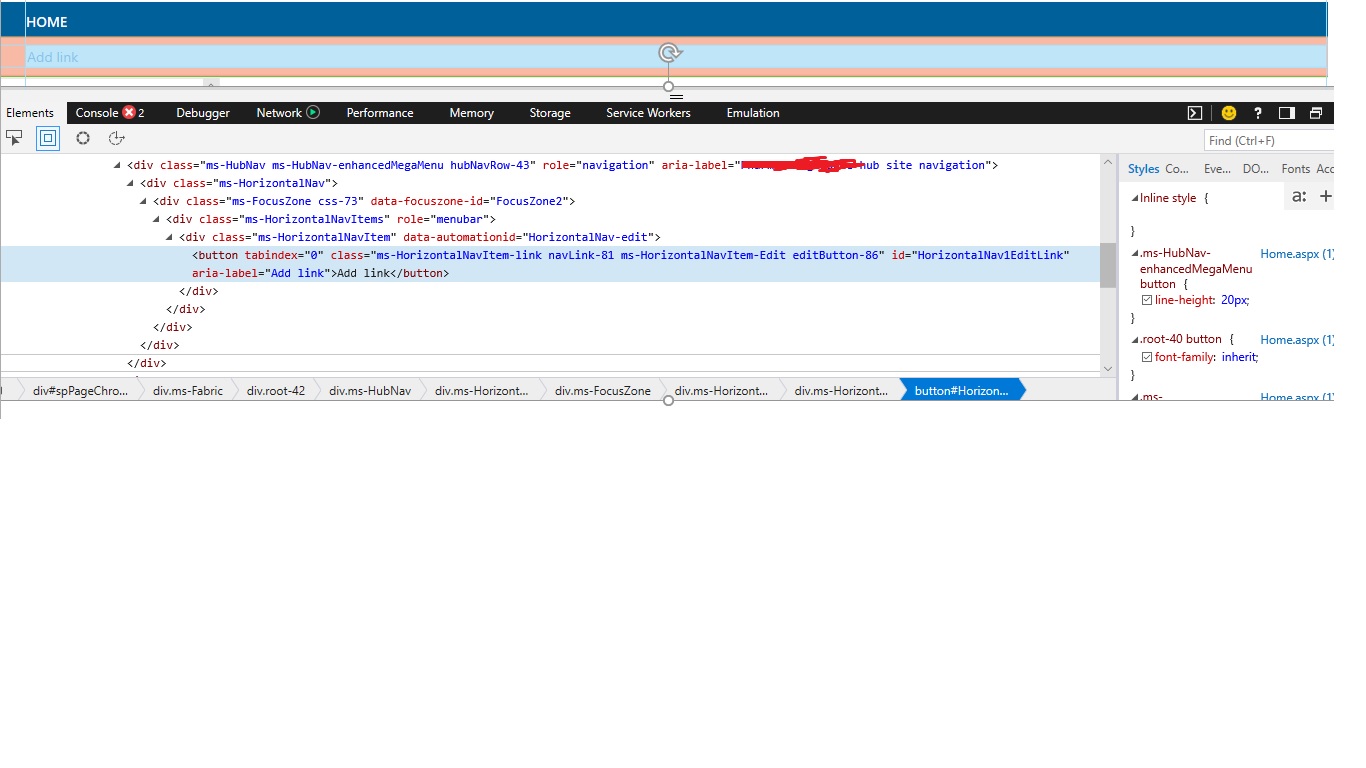Viewport: 1366px width, 768px height.
Task: Select button#Horizon... breadcrumb
Action: click(961, 390)
